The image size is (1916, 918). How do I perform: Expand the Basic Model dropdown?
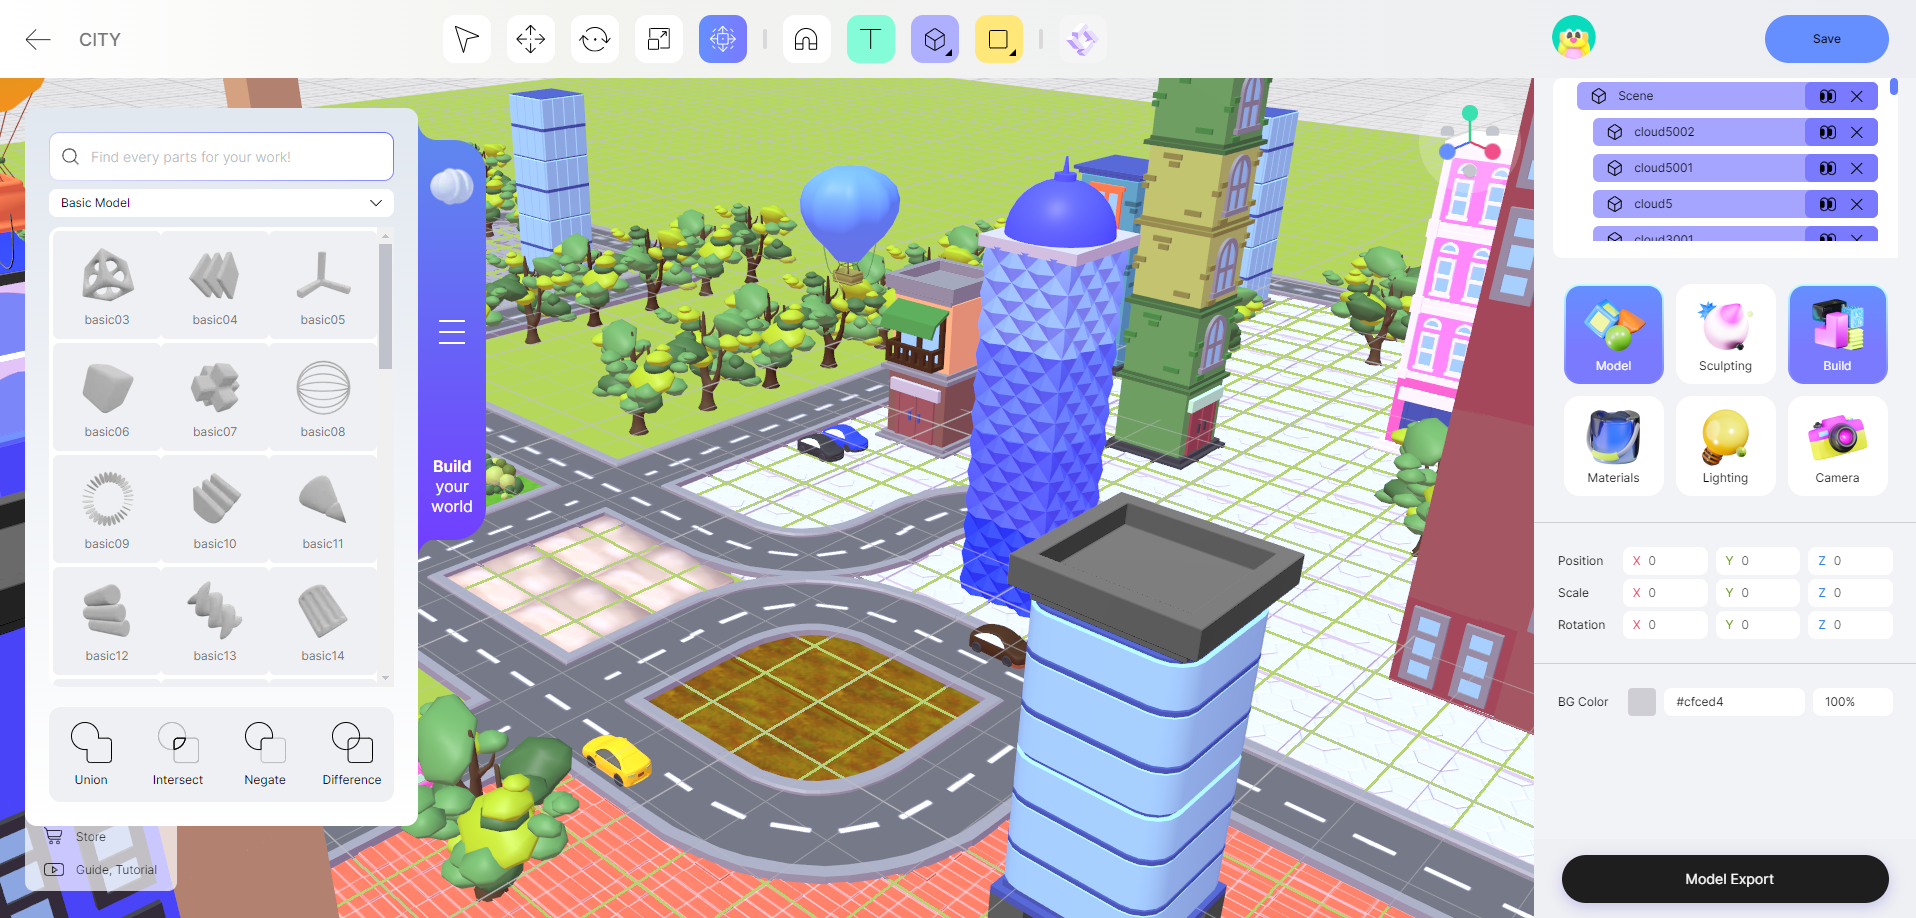(221, 203)
